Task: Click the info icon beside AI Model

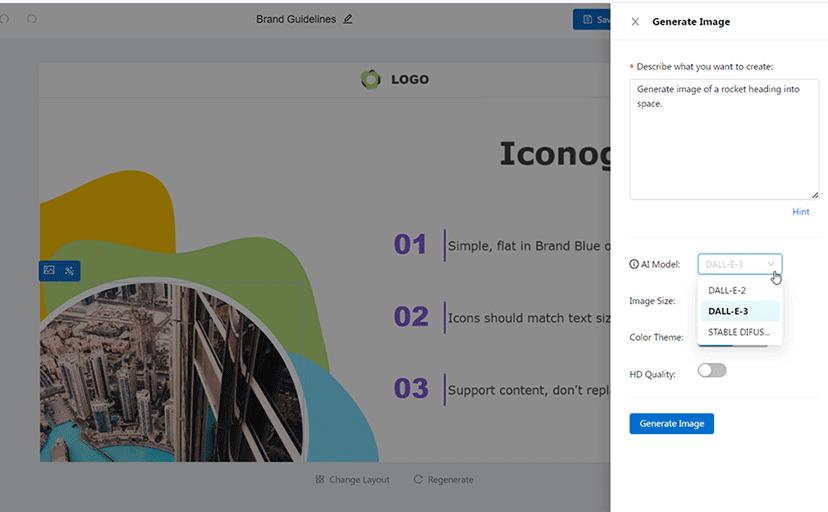Action: [634, 265]
